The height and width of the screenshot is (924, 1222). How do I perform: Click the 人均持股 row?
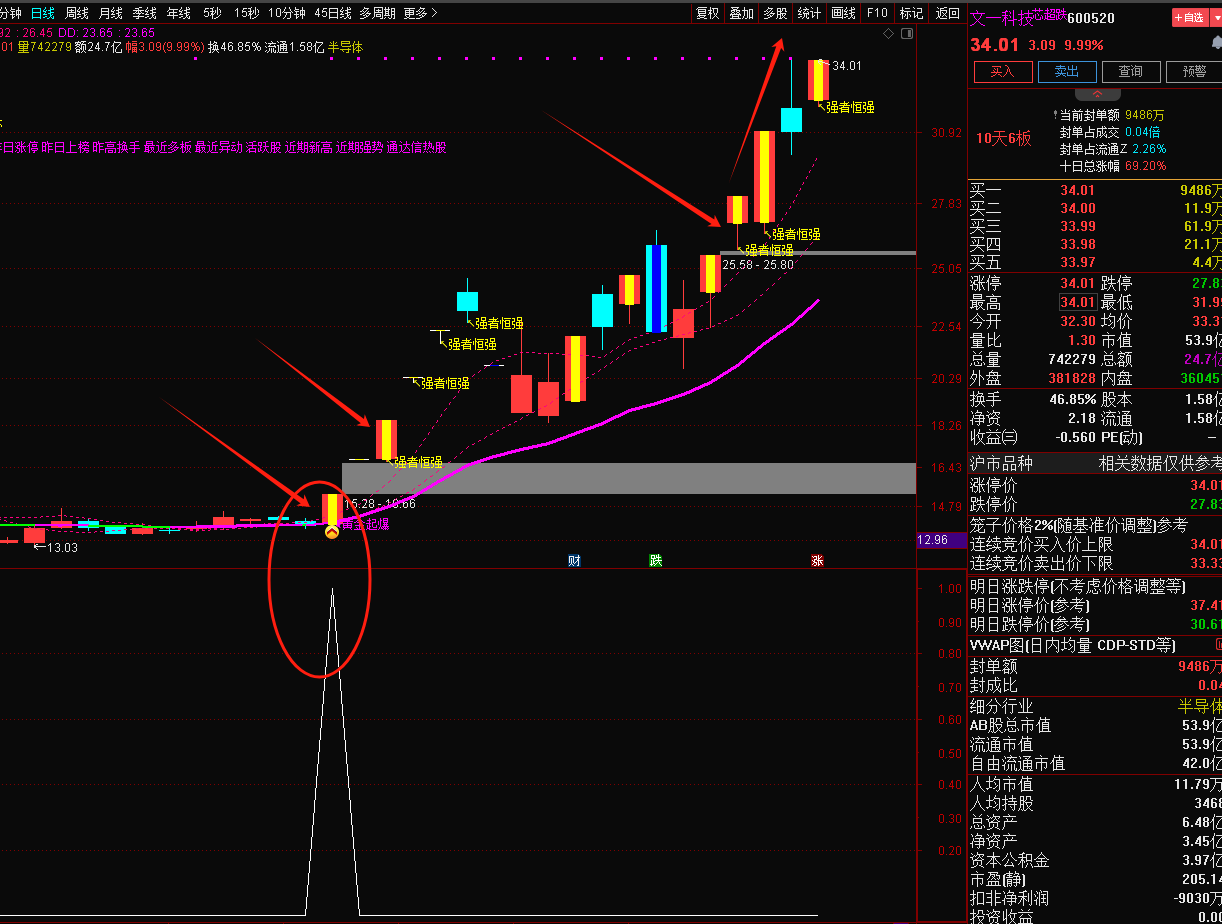click(x=1095, y=803)
